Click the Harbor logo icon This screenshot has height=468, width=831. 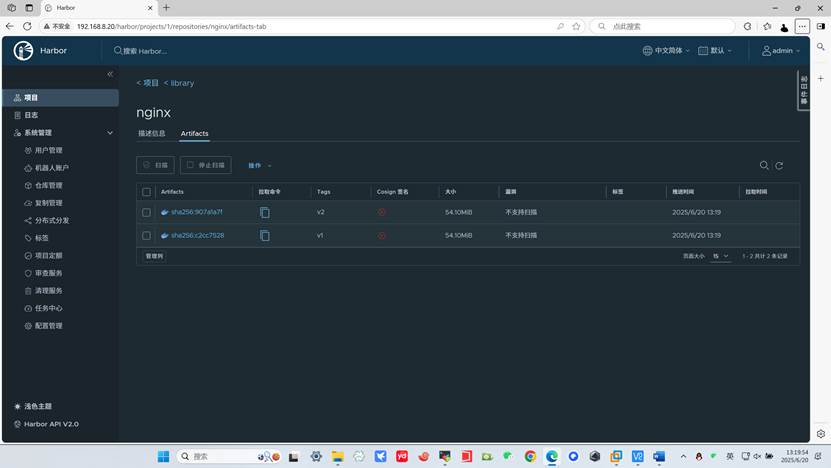tap(23, 51)
